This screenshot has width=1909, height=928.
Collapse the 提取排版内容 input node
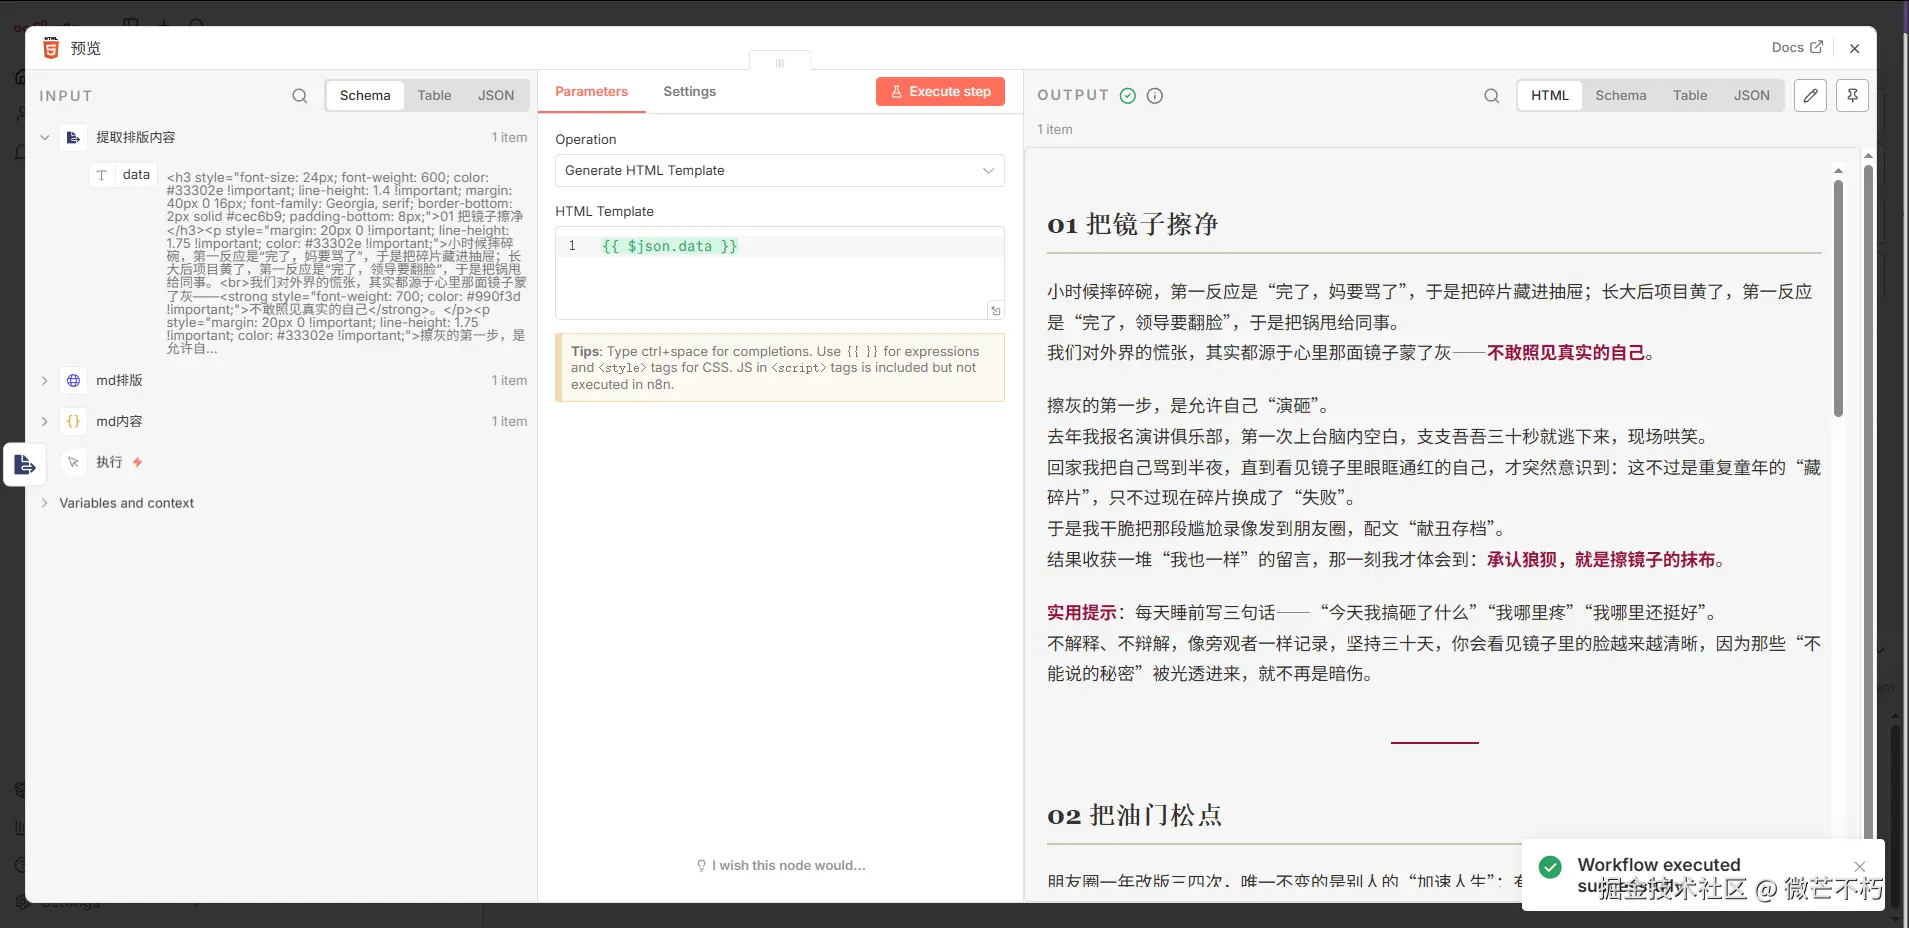pyautogui.click(x=44, y=138)
